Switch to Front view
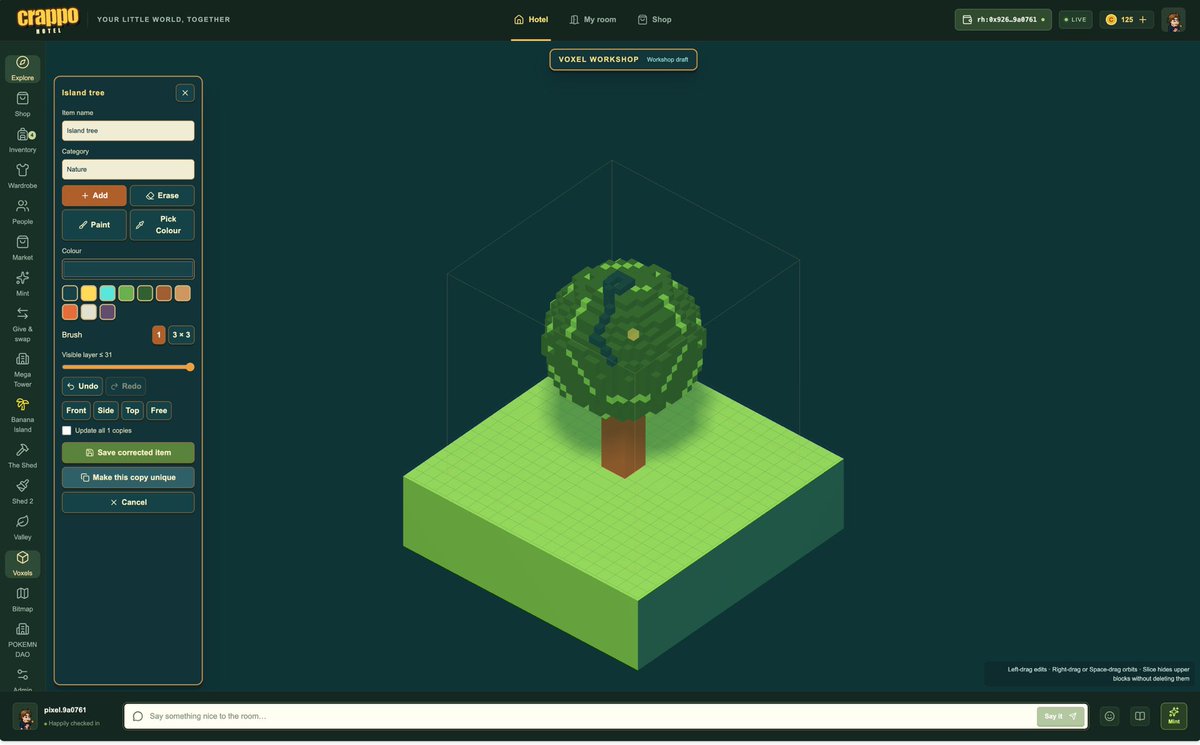The width and height of the screenshot is (1200, 745). click(76, 410)
